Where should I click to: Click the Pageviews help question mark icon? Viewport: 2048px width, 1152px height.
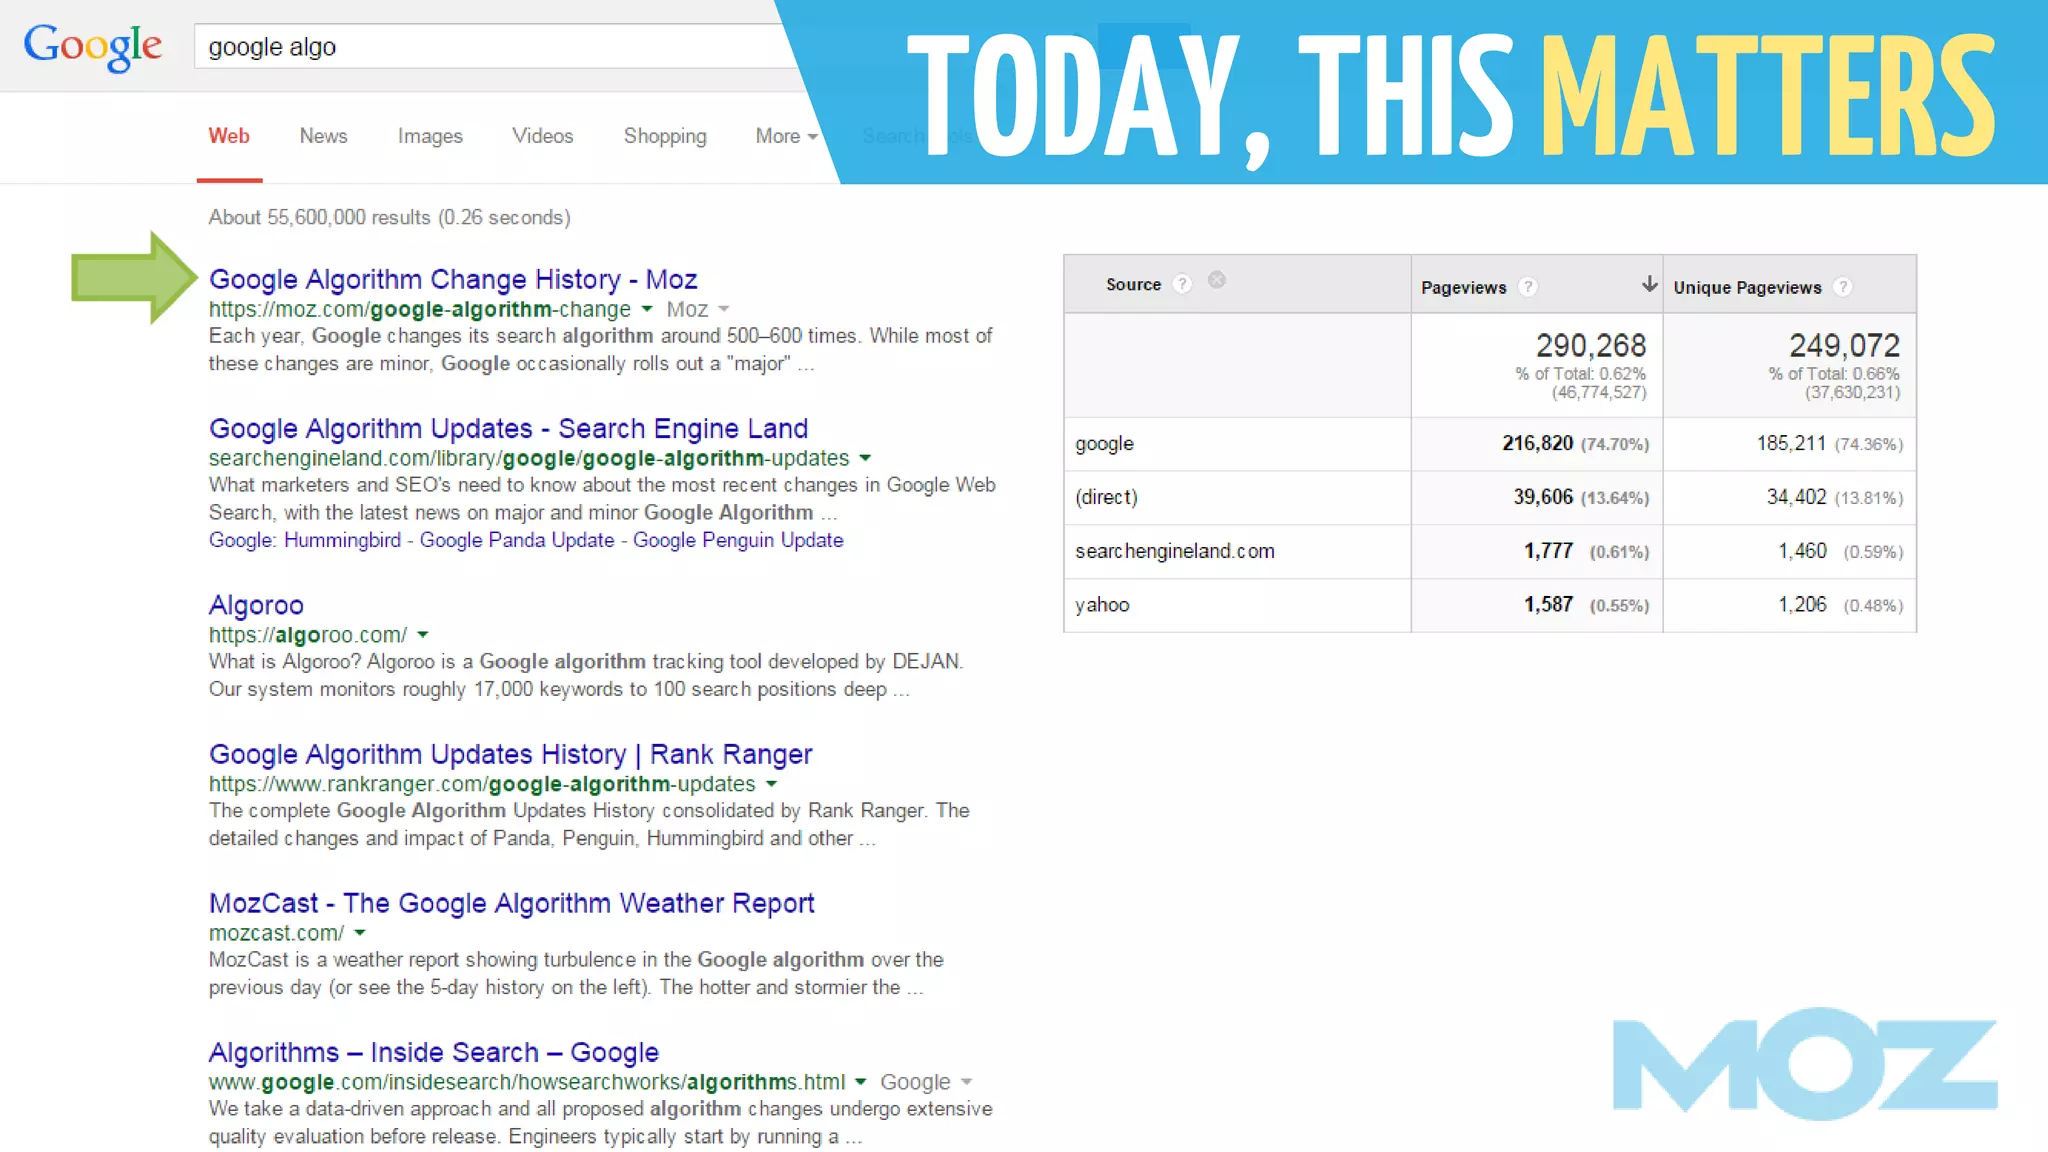click(1527, 287)
